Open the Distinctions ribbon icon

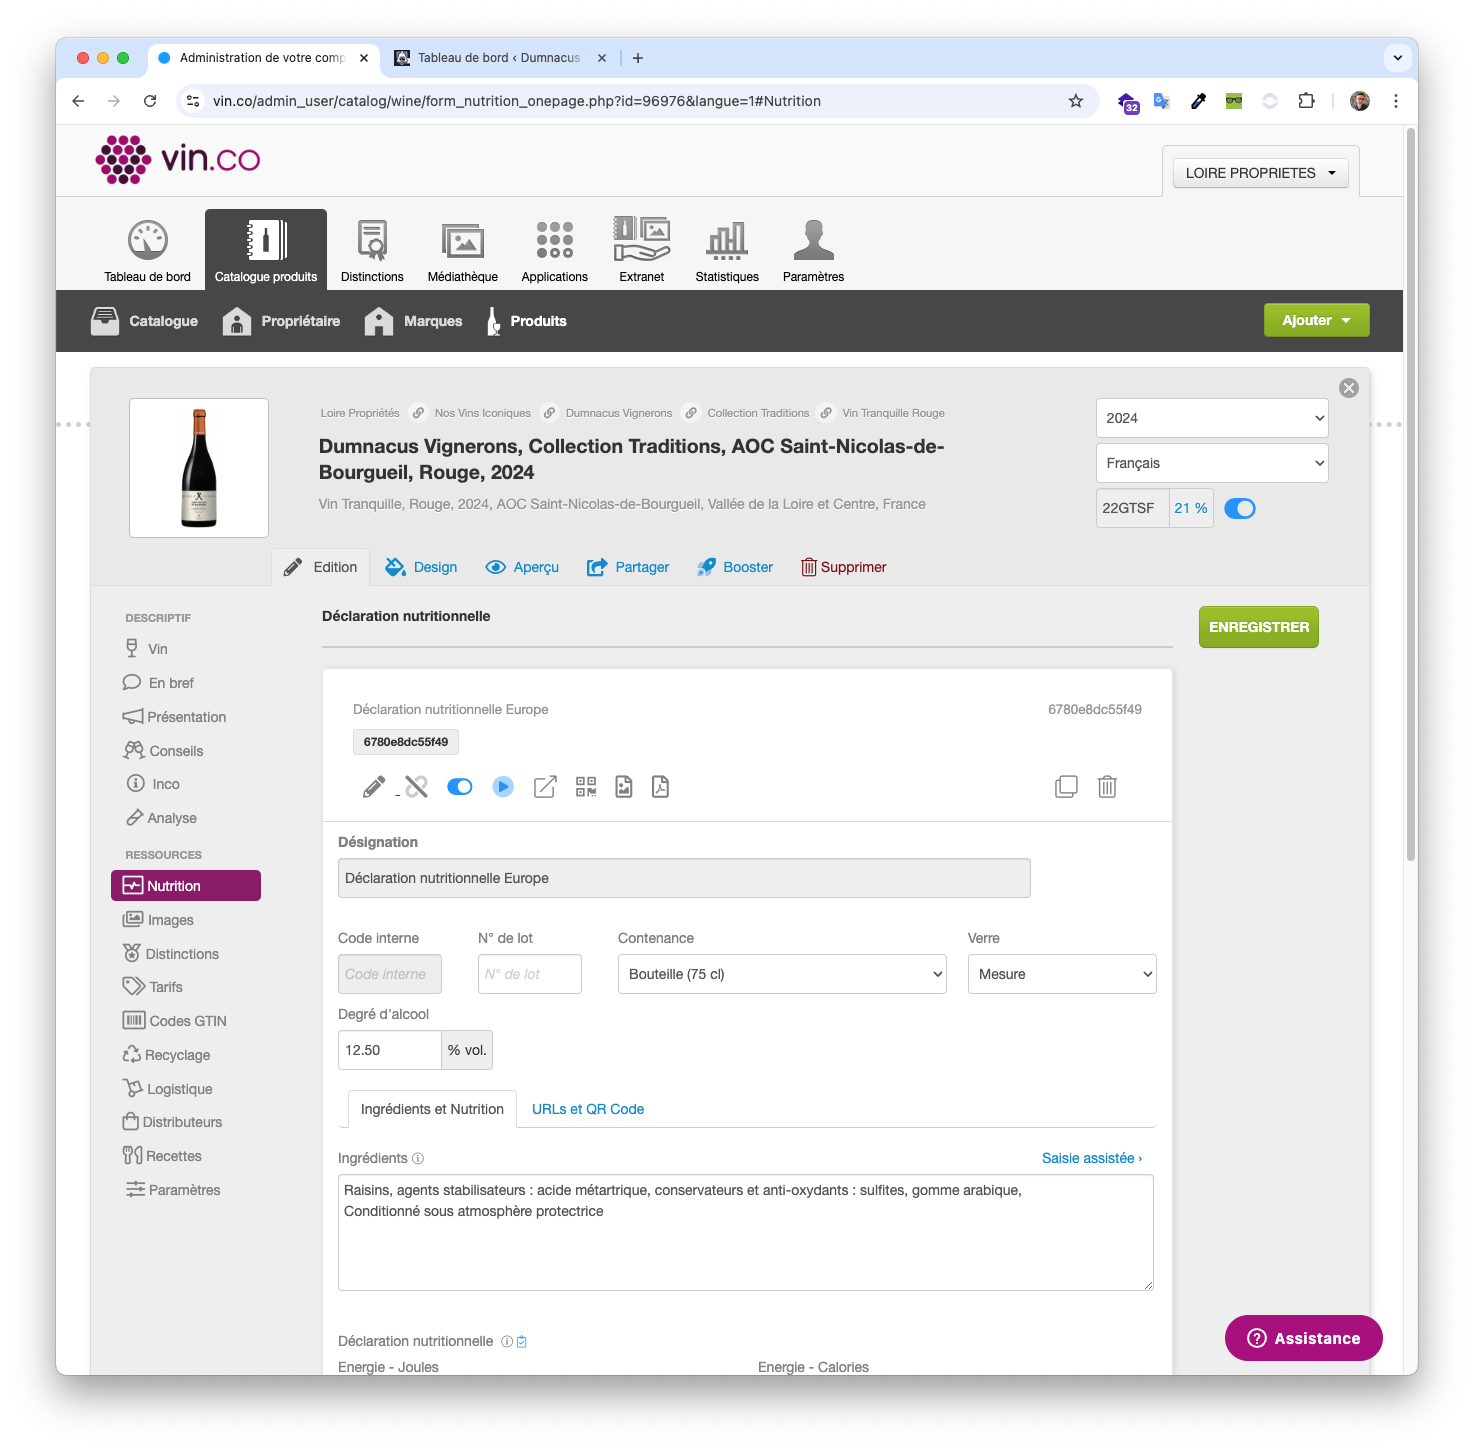tap(372, 240)
